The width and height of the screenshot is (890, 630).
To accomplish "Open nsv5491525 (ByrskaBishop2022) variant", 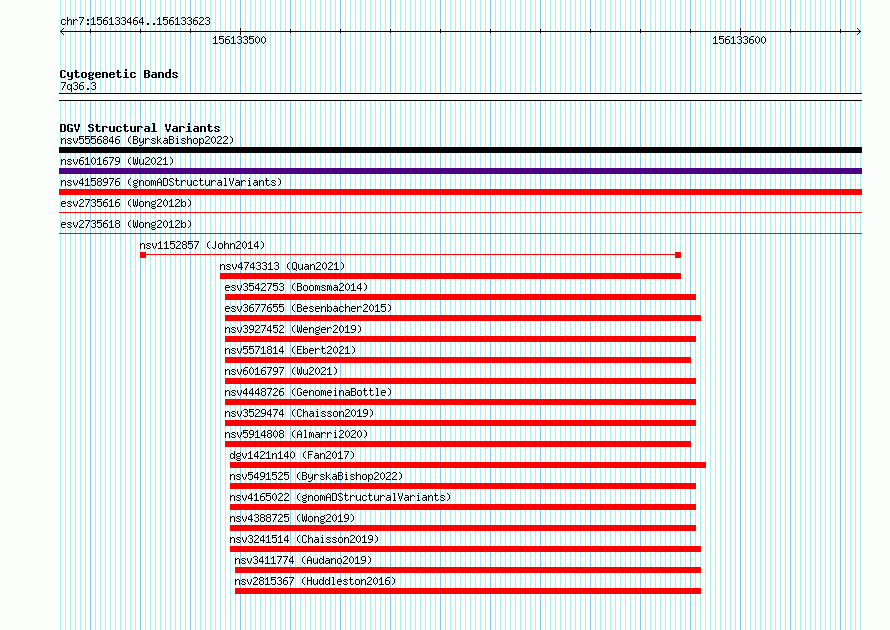I will (x=316, y=476).
